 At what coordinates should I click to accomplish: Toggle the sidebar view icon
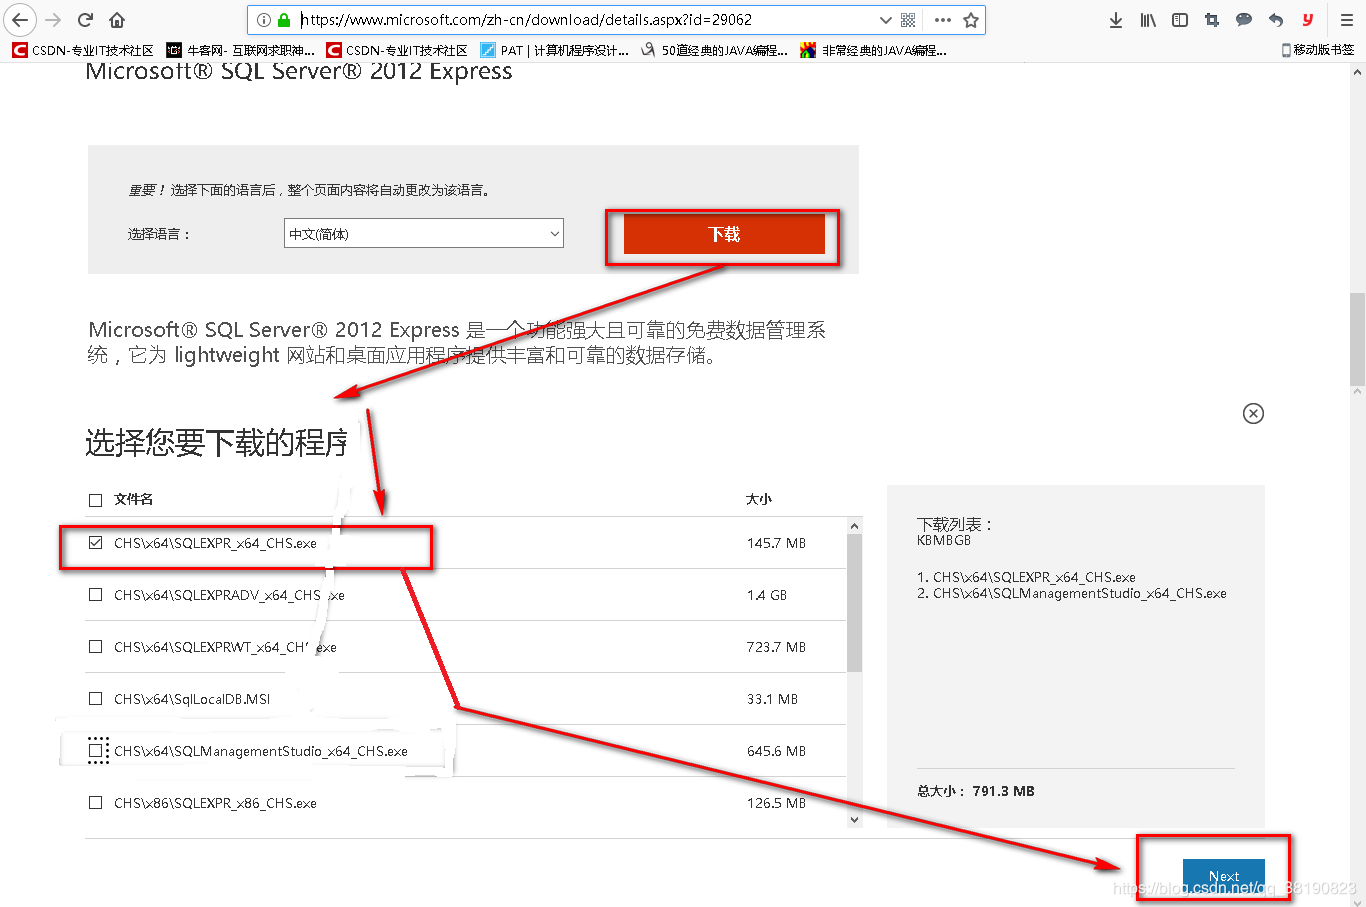[x=1180, y=20]
